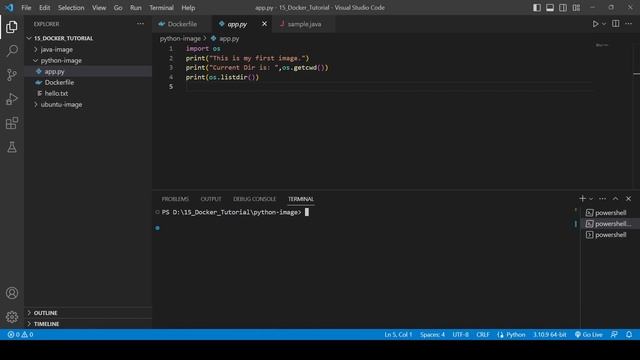Open the Run menu

click(136, 8)
